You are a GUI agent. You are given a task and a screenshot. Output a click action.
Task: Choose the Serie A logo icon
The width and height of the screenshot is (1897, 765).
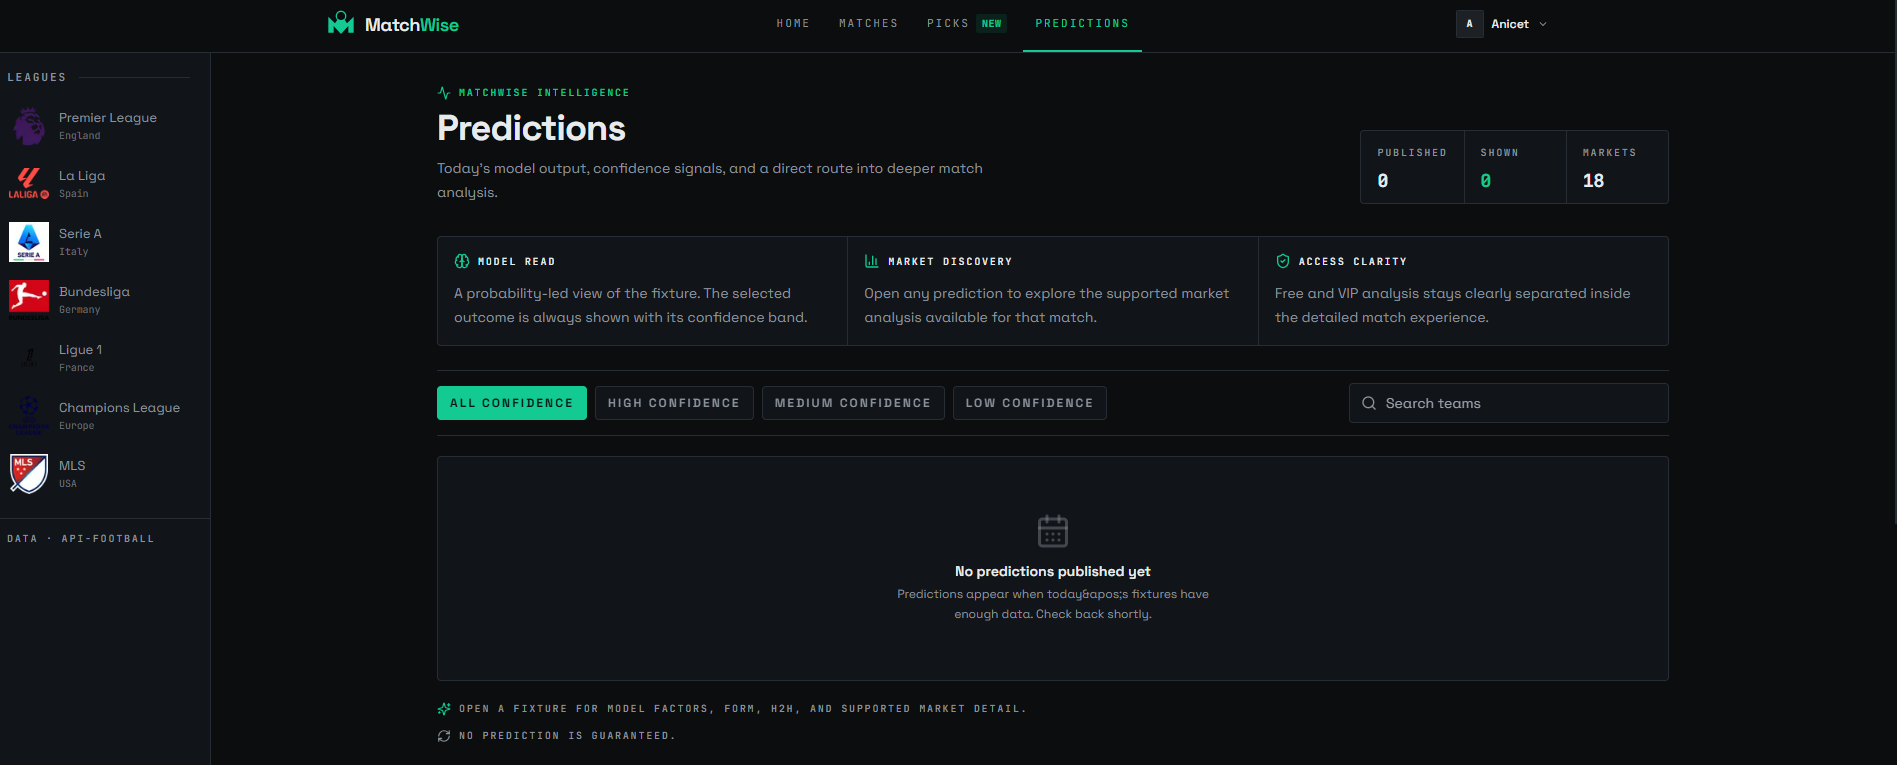coord(29,242)
